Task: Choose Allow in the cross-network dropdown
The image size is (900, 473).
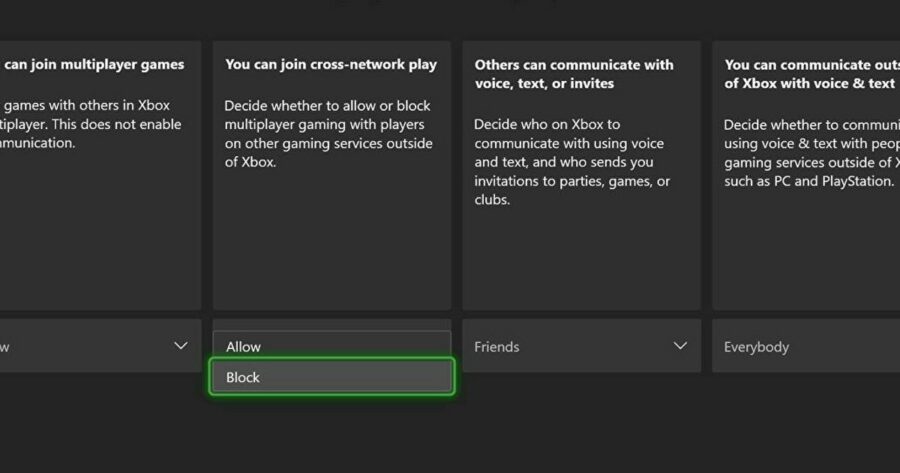Action: pyautogui.click(x=331, y=346)
